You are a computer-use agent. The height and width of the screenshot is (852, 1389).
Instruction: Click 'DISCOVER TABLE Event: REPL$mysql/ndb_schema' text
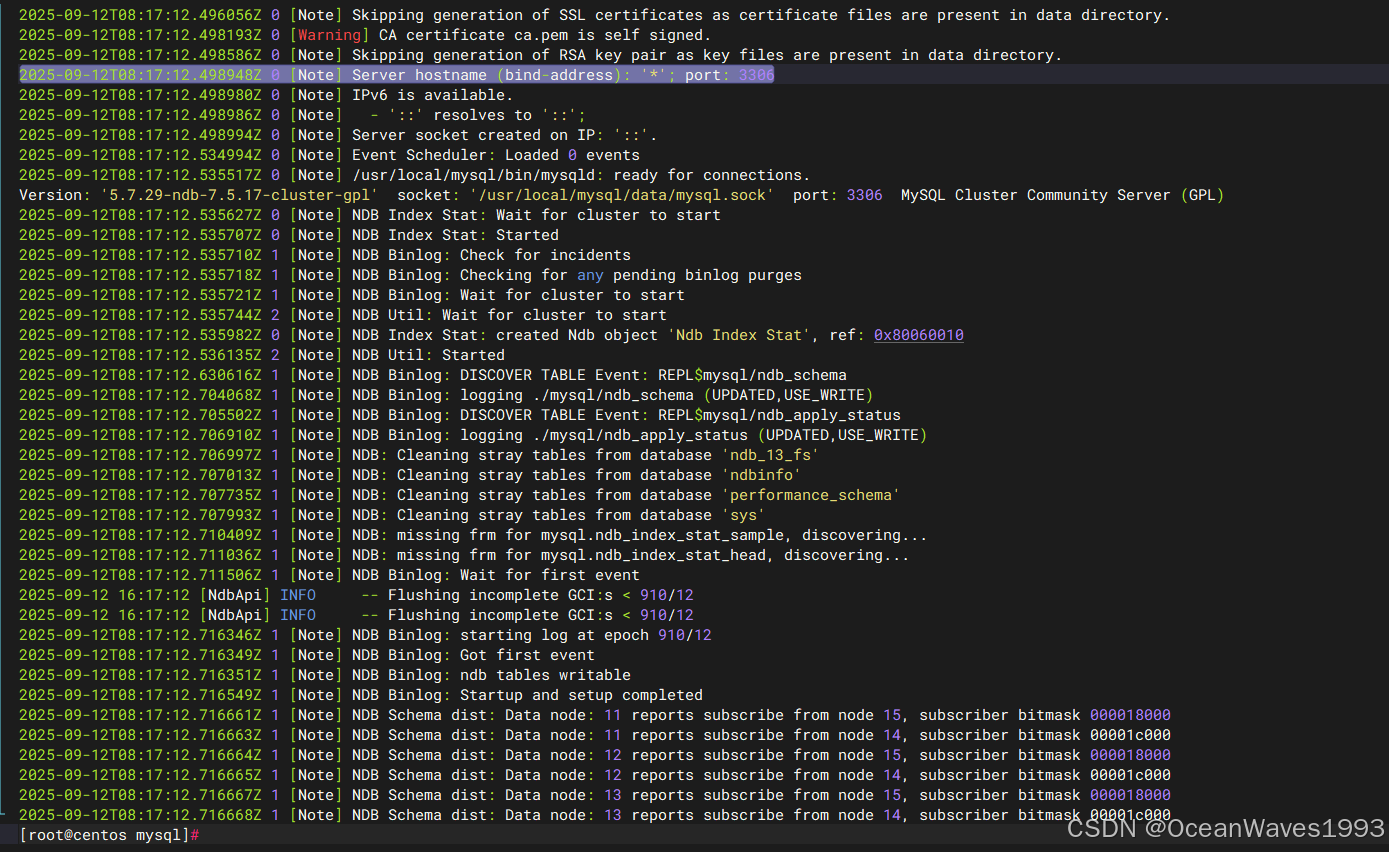point(653,375)
